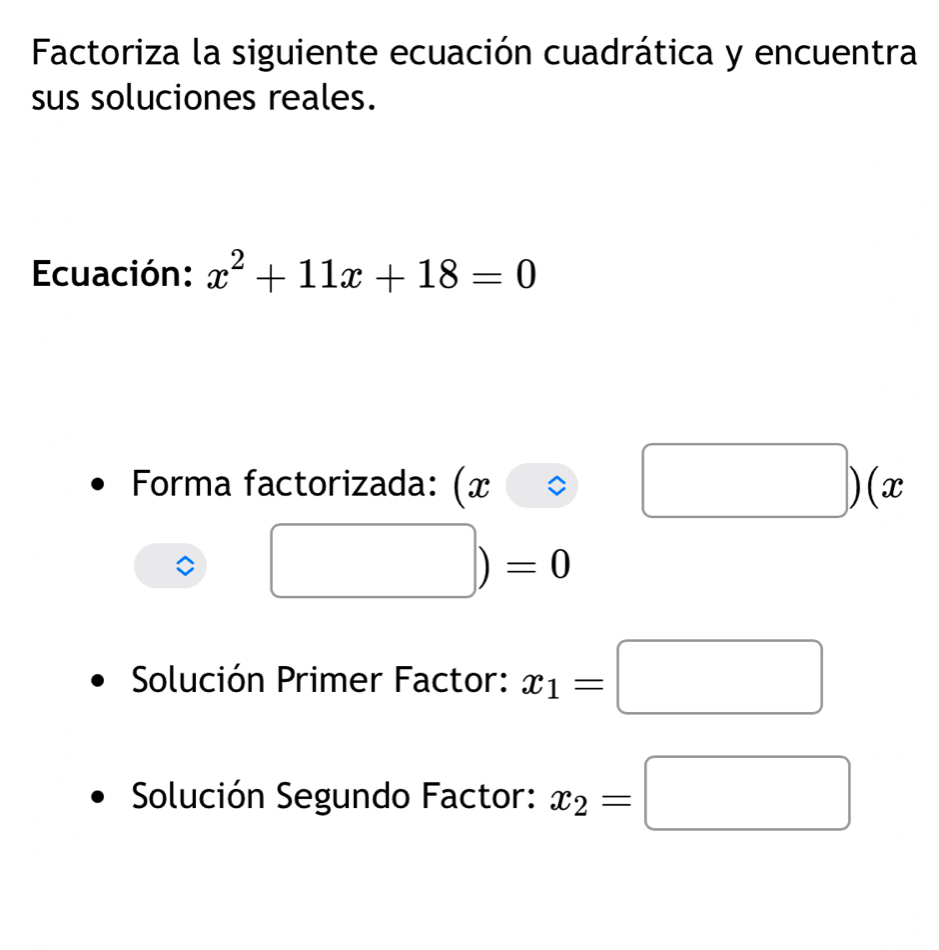The height and width of the screenshot is (950, 939).
Task: Focus the x₂ solution input field
Action: [x=748, y=794]
